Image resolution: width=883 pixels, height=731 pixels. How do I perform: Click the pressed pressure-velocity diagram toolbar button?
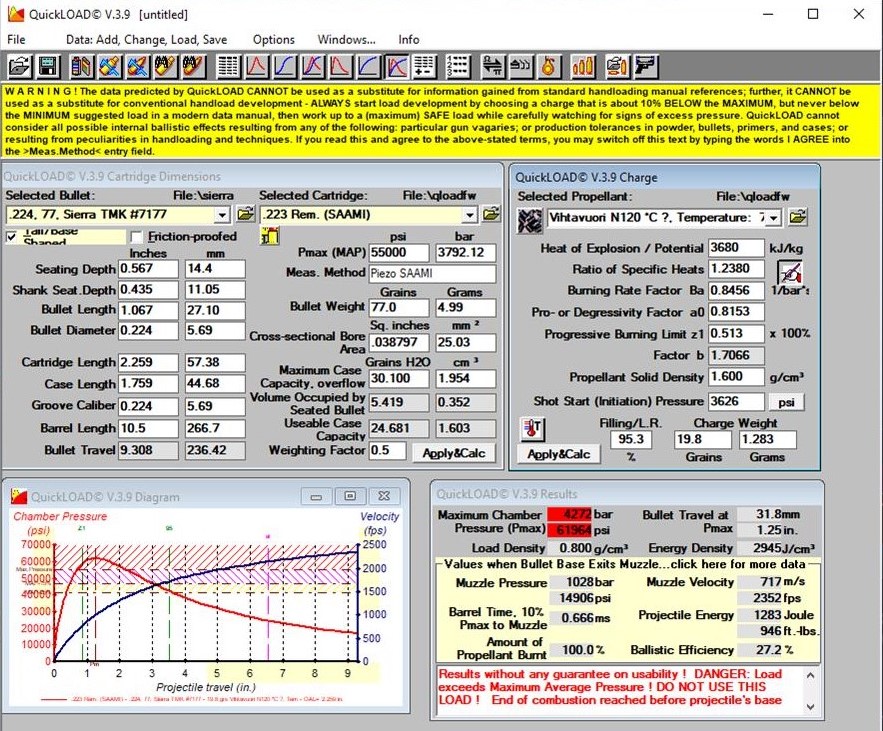pyautogui.click(x=397, y=66)
